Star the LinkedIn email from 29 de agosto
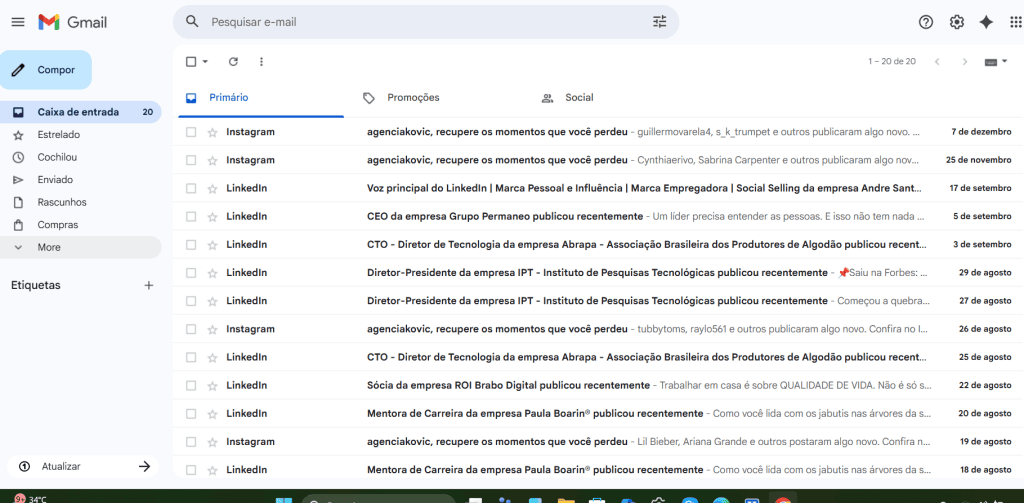Viewport: 1024px width, 503px height. click(x=212, y=272)
